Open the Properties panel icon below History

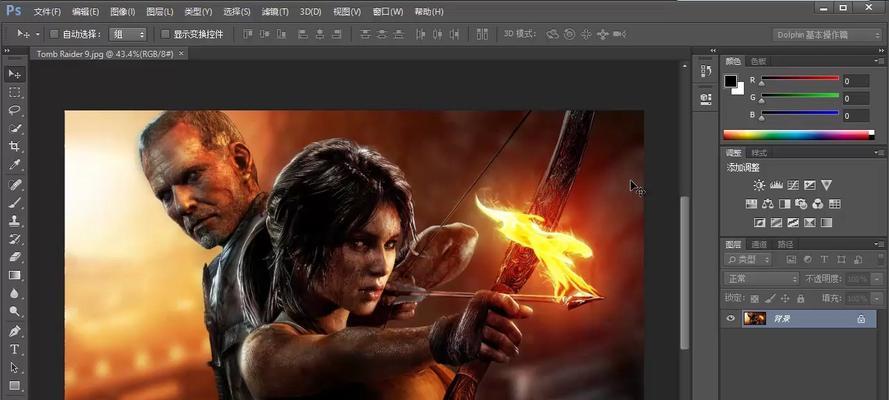tap(706, 99)
